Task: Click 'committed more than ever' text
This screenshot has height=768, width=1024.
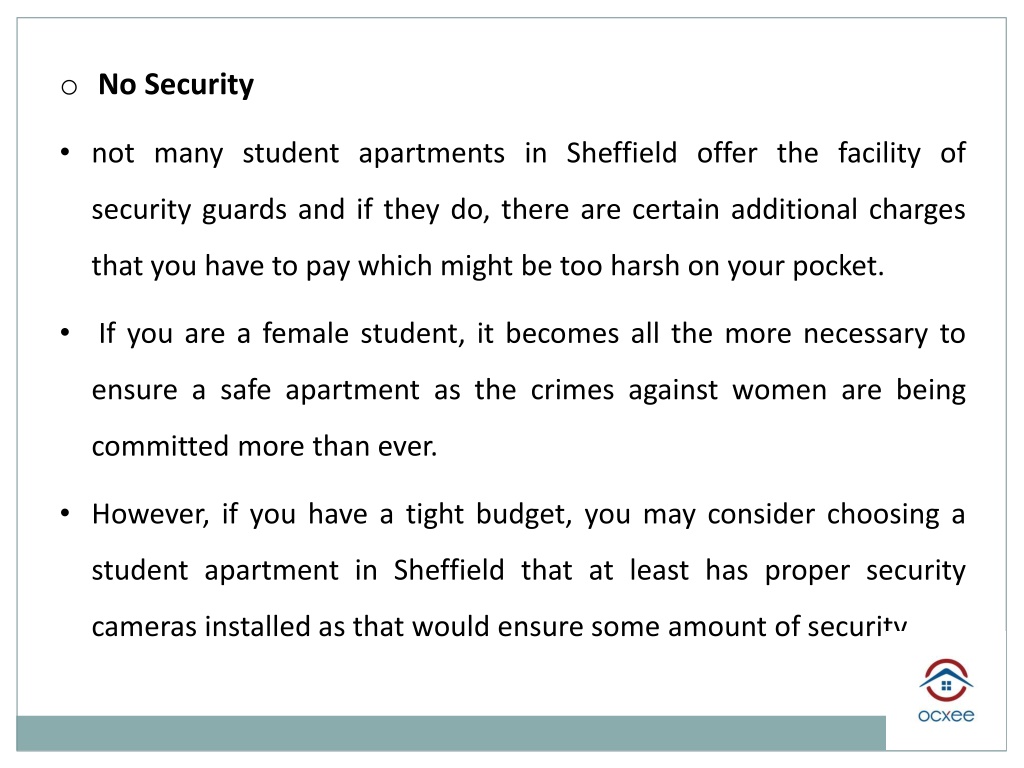Action: 263,447
